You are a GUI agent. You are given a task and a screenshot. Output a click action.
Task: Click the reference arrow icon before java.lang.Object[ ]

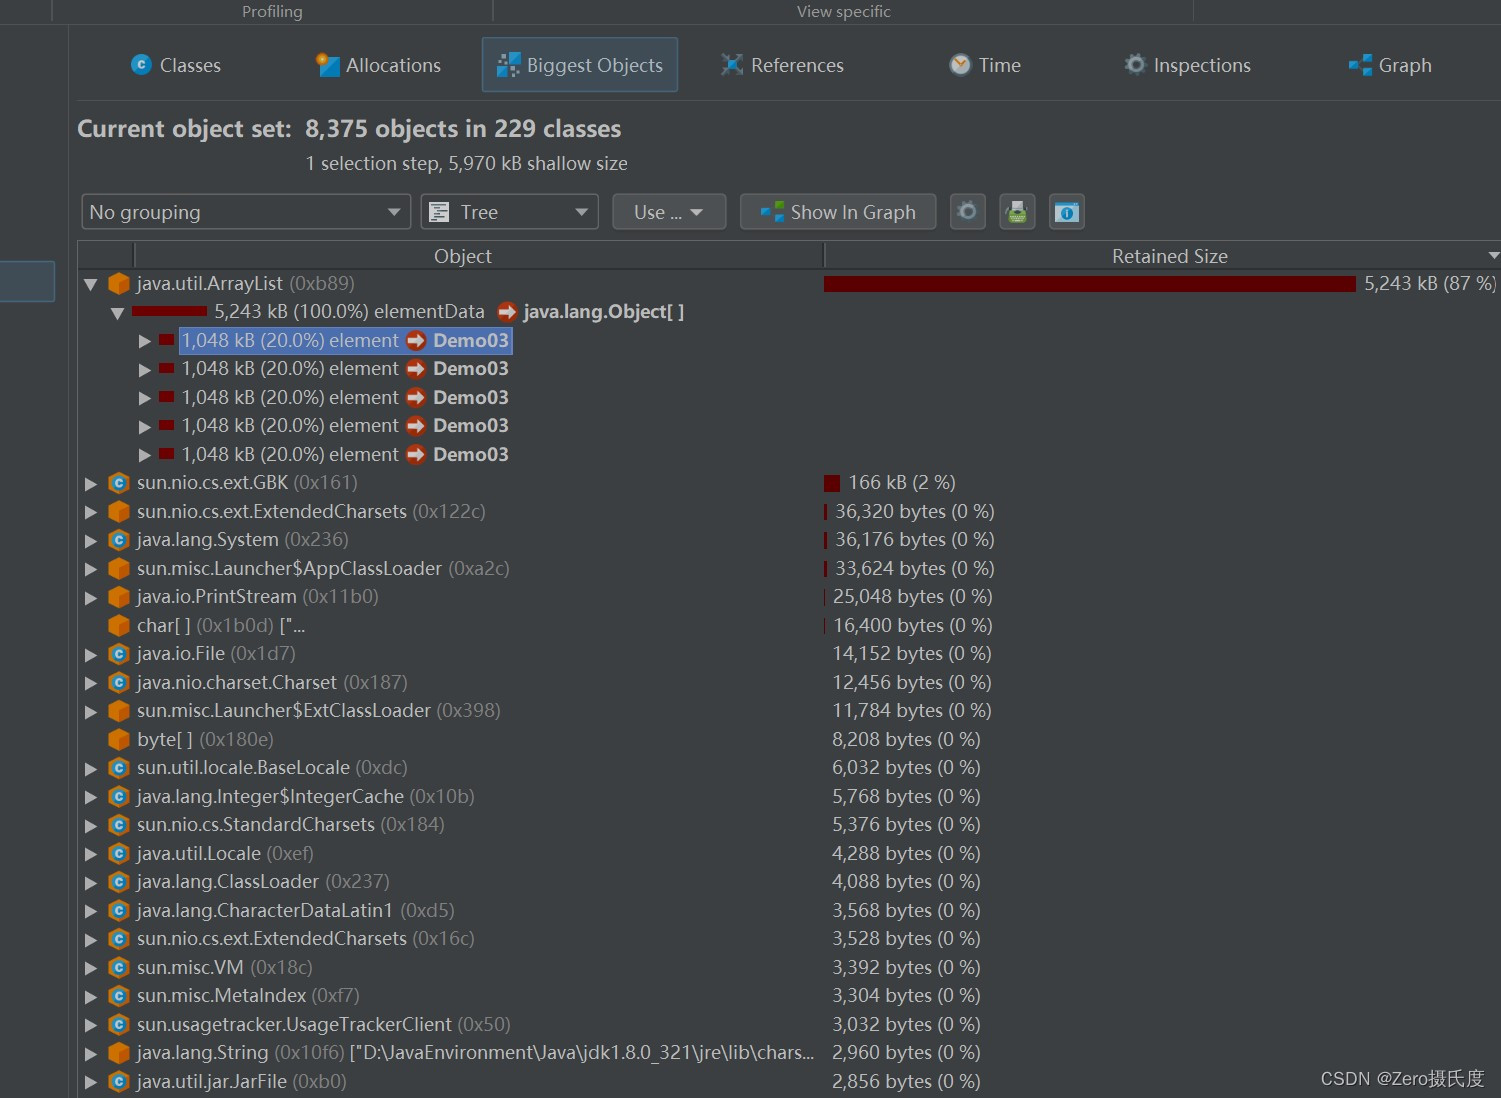coord(507,312)
